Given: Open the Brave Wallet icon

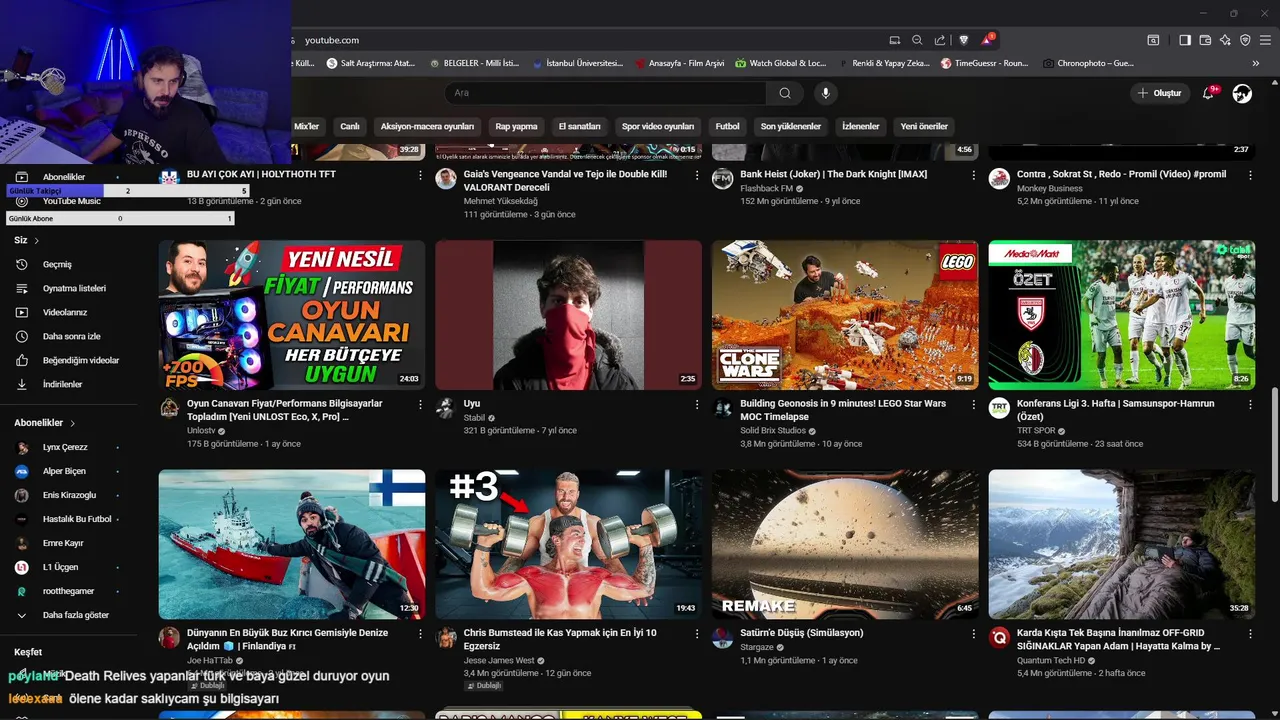Looking at the screenshot, I should (1205, 40).
